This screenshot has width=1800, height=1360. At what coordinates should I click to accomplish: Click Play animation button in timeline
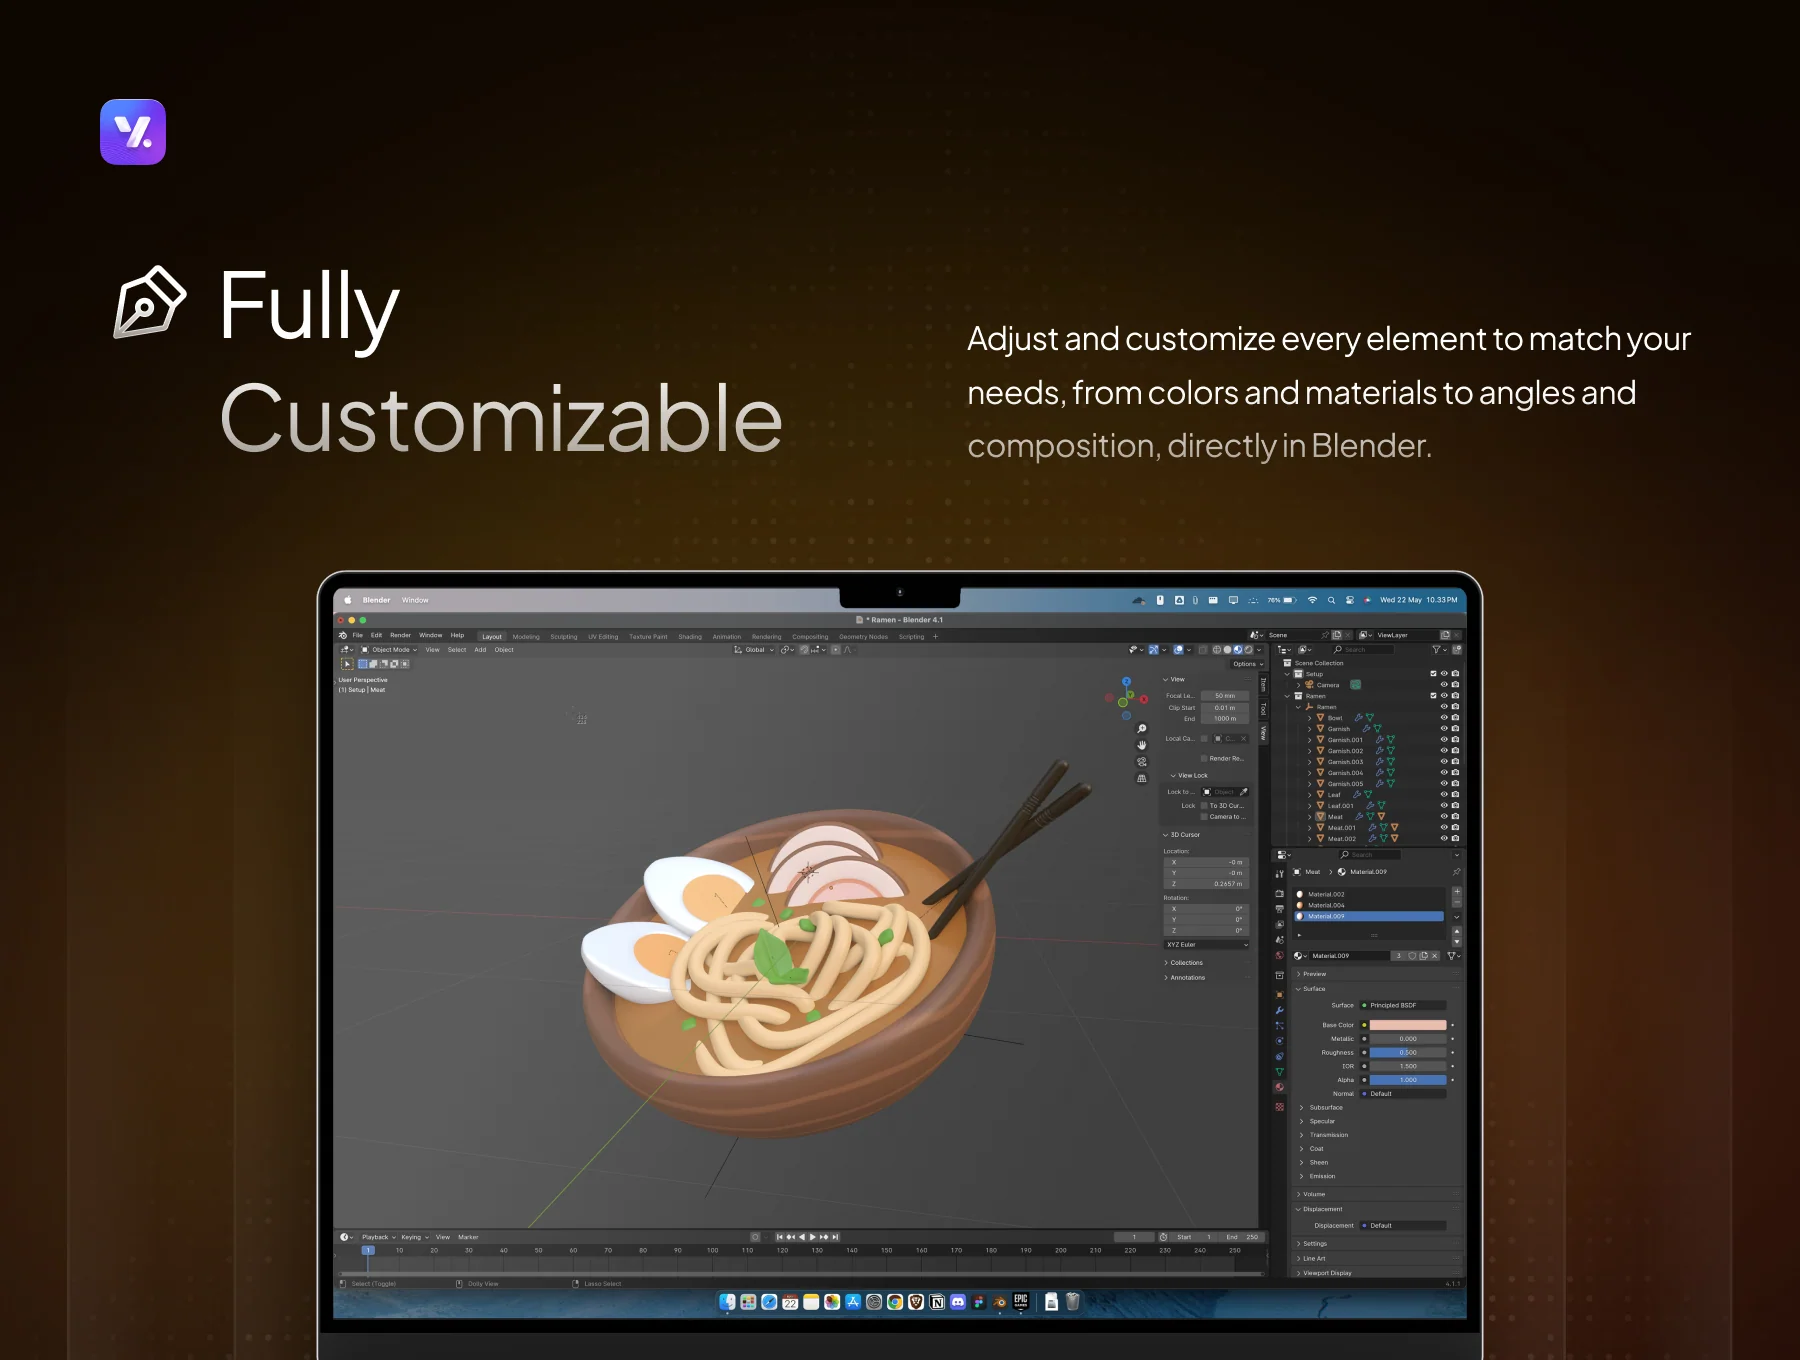(x=813, y=1237)
